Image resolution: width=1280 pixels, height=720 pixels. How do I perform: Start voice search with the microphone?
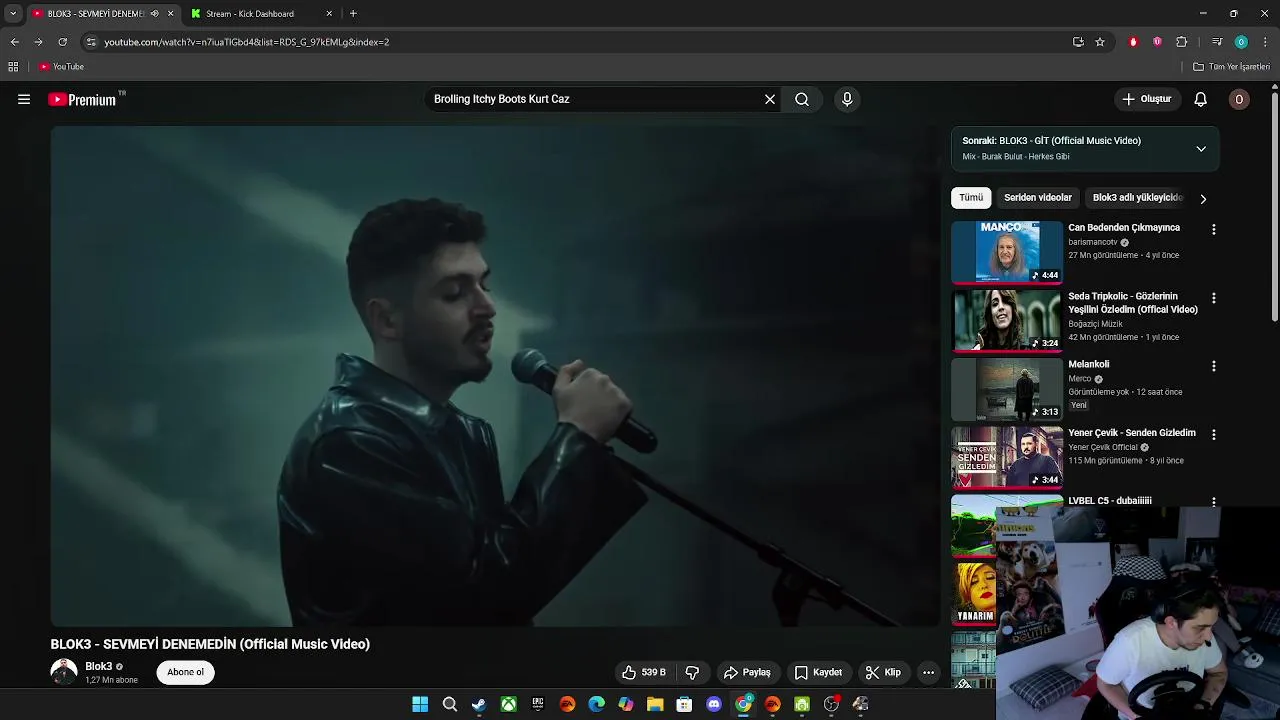point(847,99)
